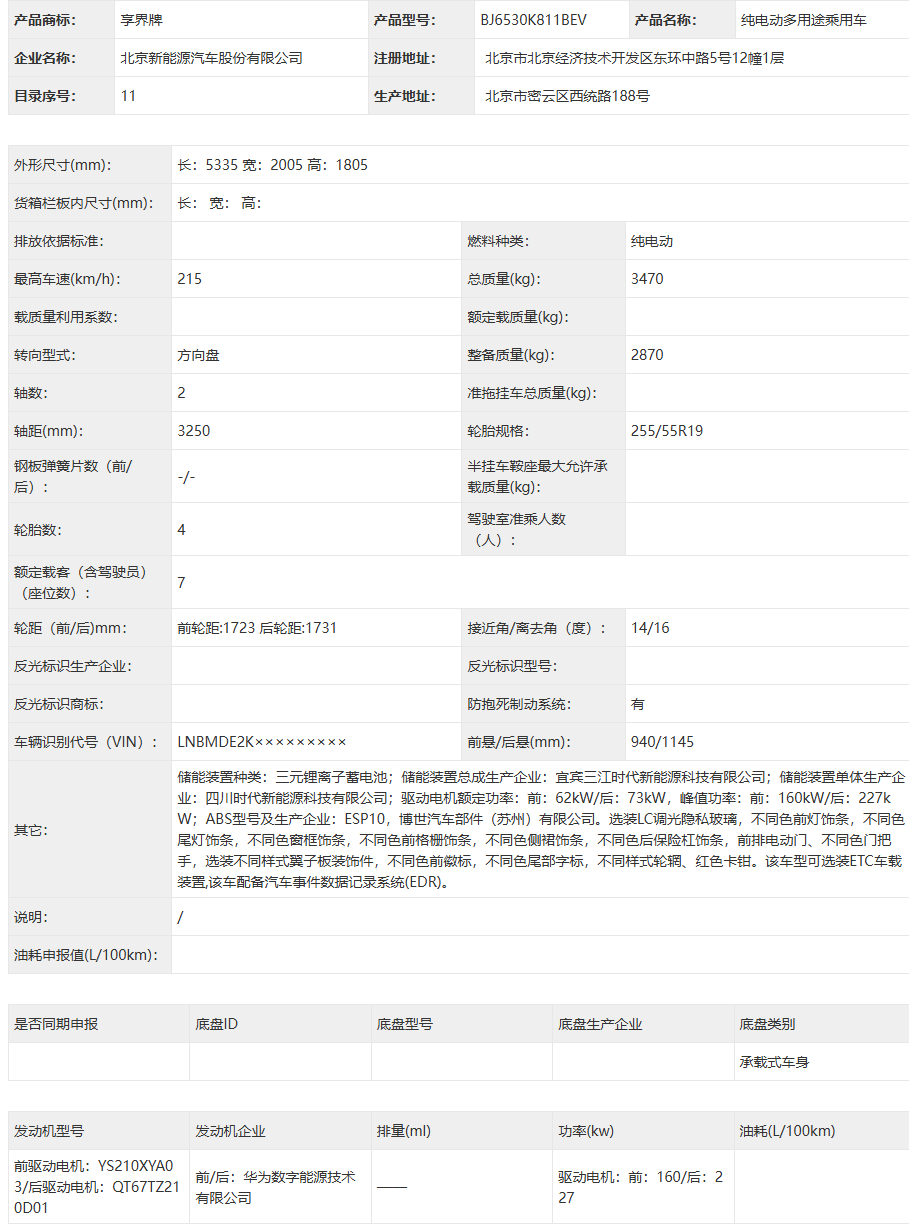Select wheelbase value 3250
Image resolution: width=909 pixels, height=1224 pixels.
click(194, 431)
